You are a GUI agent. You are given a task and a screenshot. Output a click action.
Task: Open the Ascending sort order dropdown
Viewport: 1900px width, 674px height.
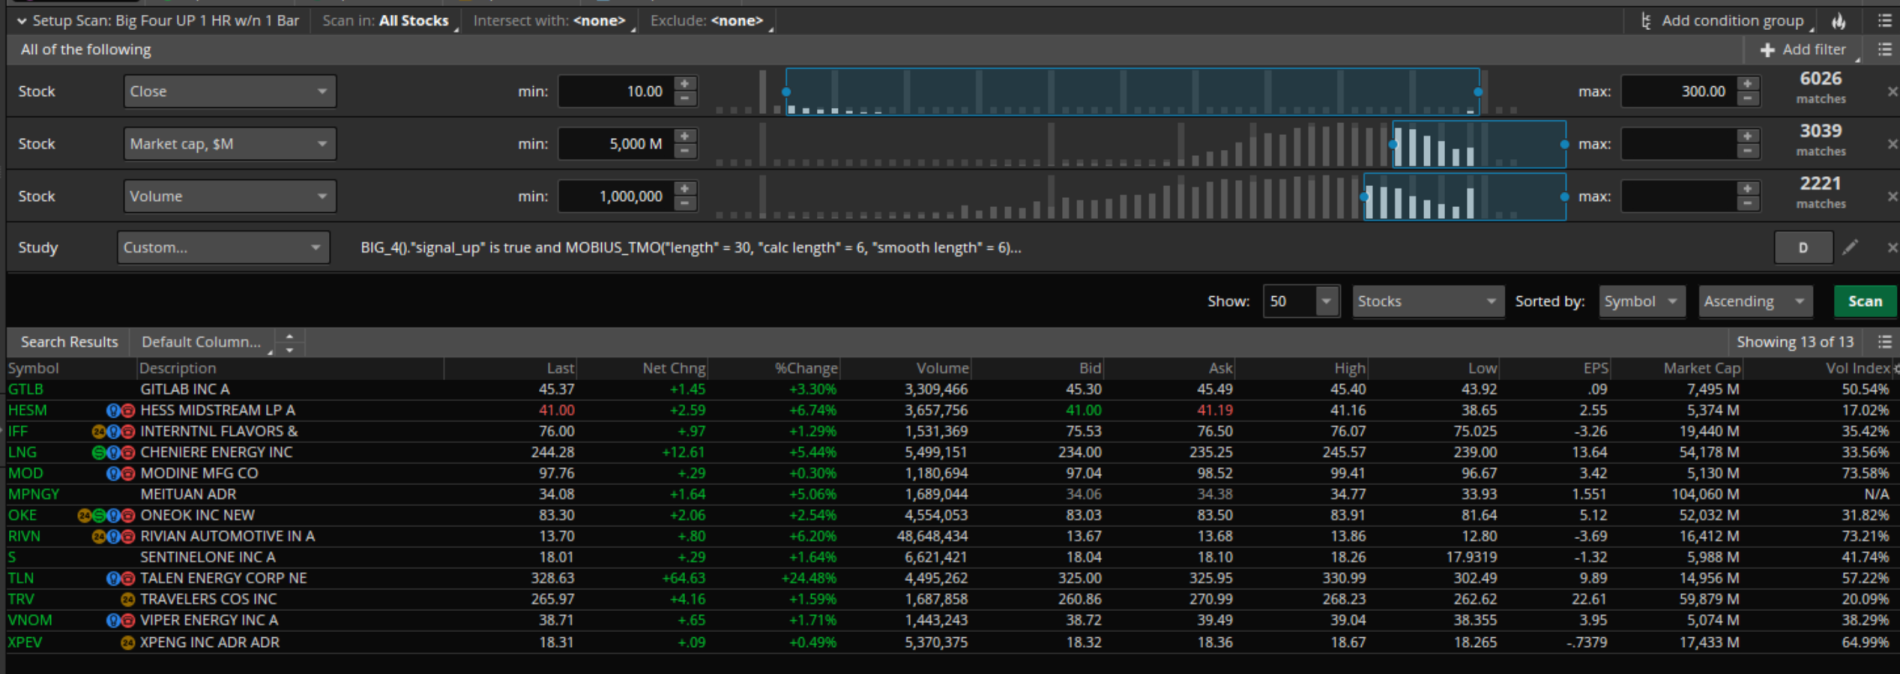tap(1756, 301)
